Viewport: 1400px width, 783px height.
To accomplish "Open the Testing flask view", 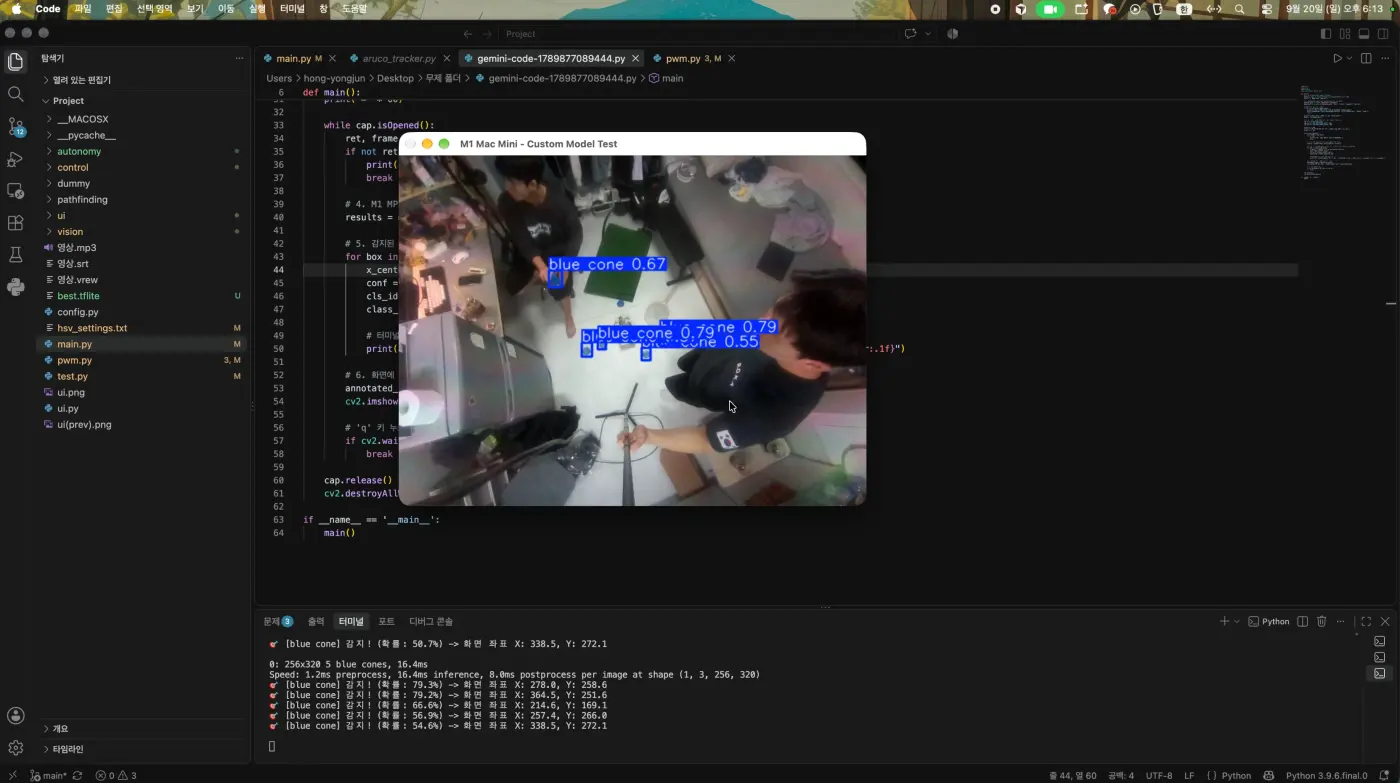I will click(15, 255).
